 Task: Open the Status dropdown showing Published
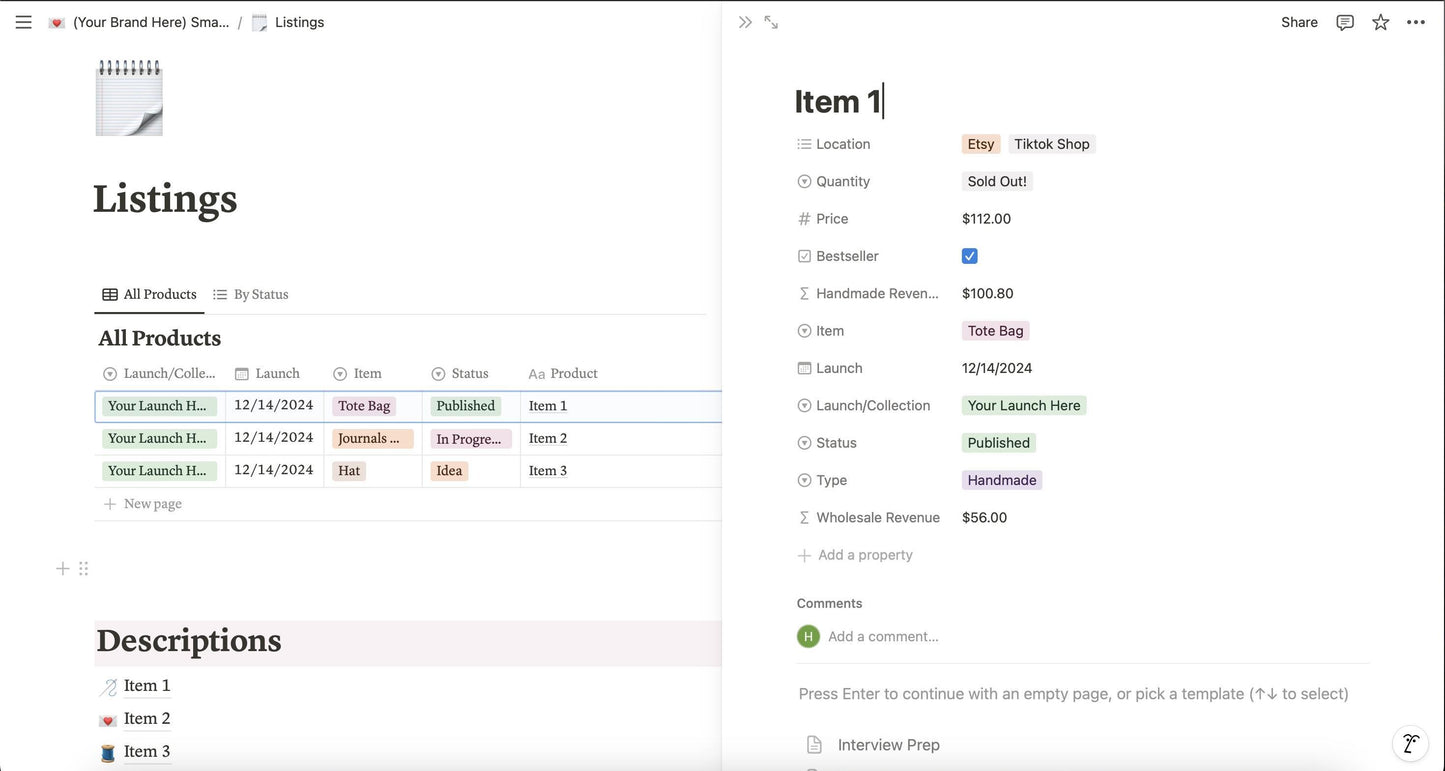pyautogui.click(x=998, y=443)
